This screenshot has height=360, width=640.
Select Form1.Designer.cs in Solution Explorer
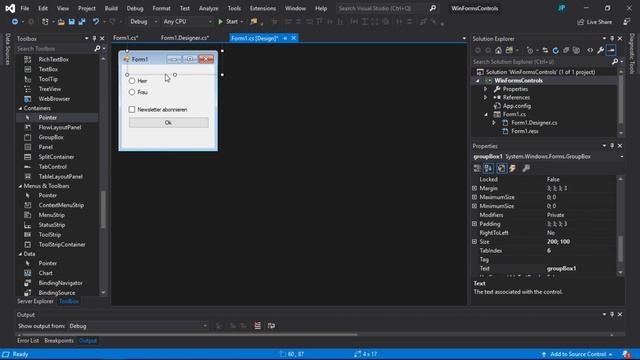(534, 122)
